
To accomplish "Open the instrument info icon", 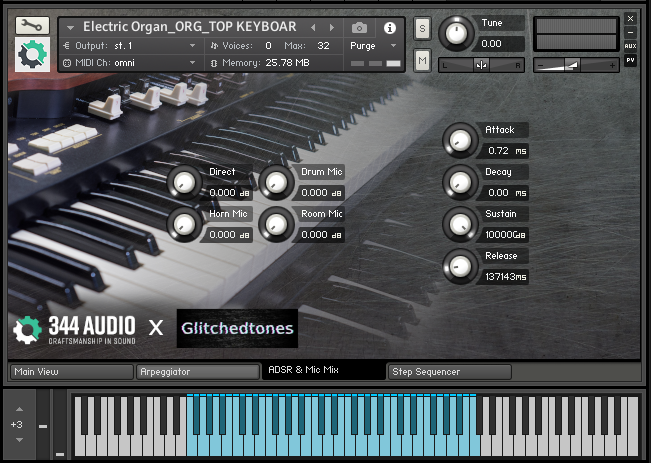I will coord(390,27).
